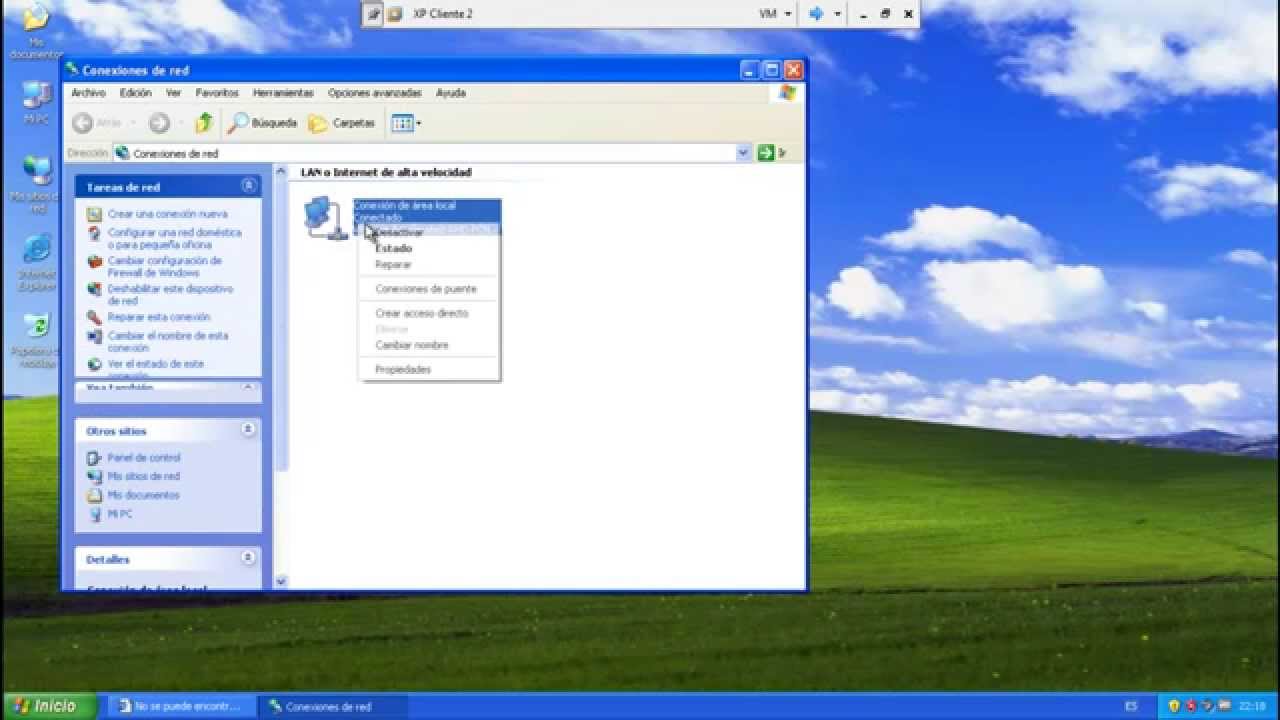Expand the Dirección address bar dropdown
Screen dimensions: 1280x720
[743, 153]
